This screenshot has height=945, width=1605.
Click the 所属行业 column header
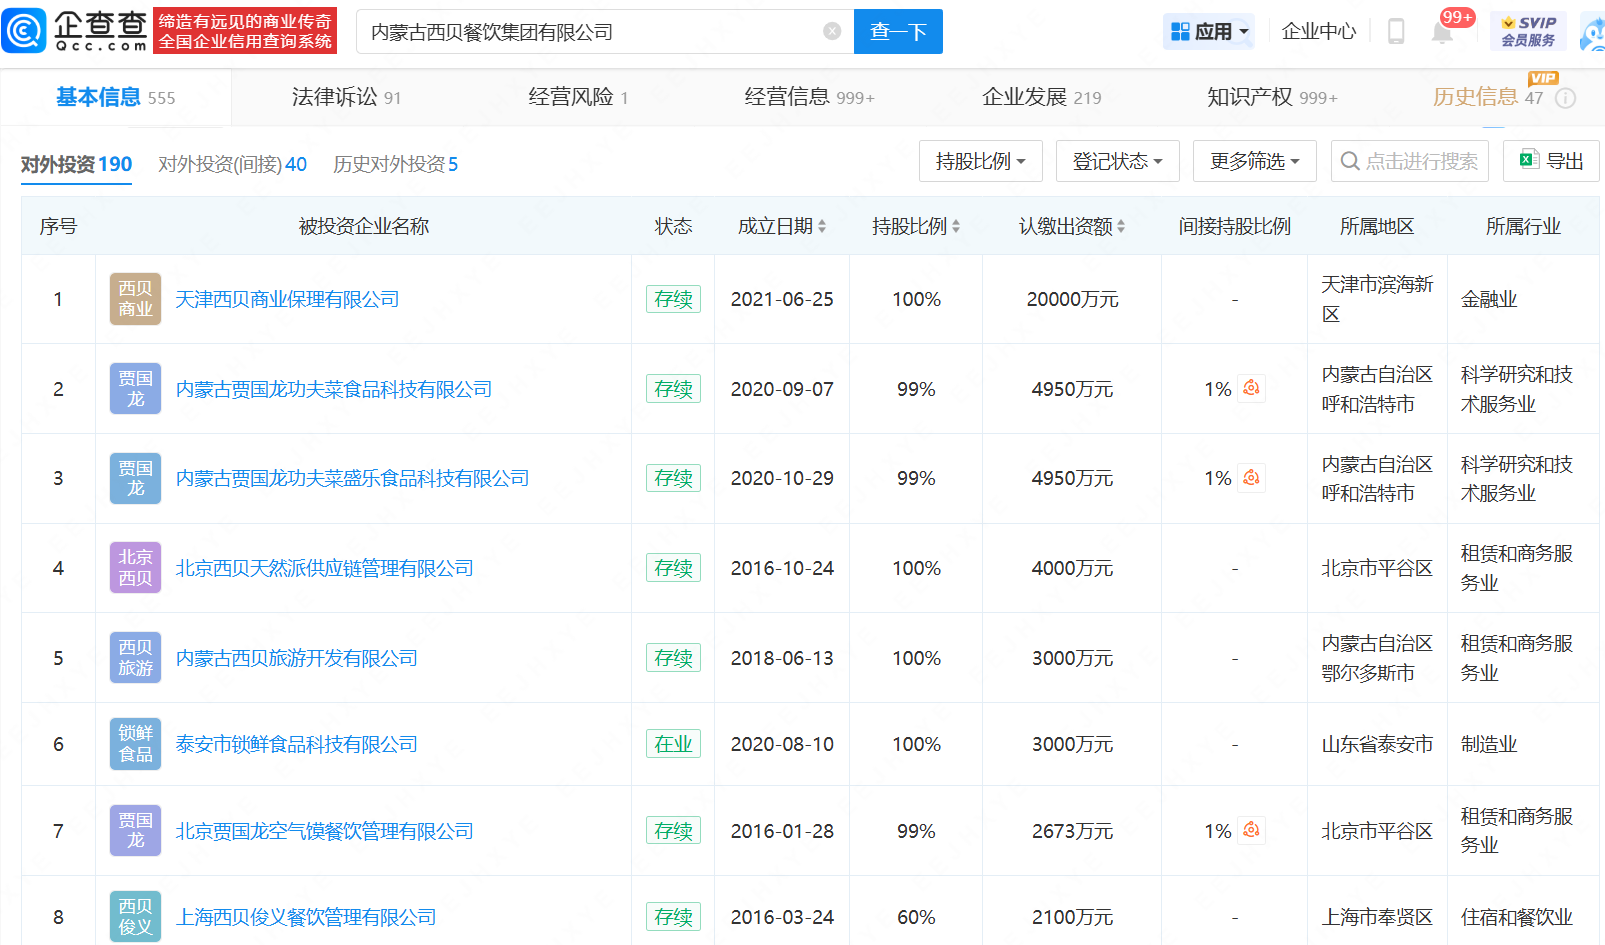1523,227
